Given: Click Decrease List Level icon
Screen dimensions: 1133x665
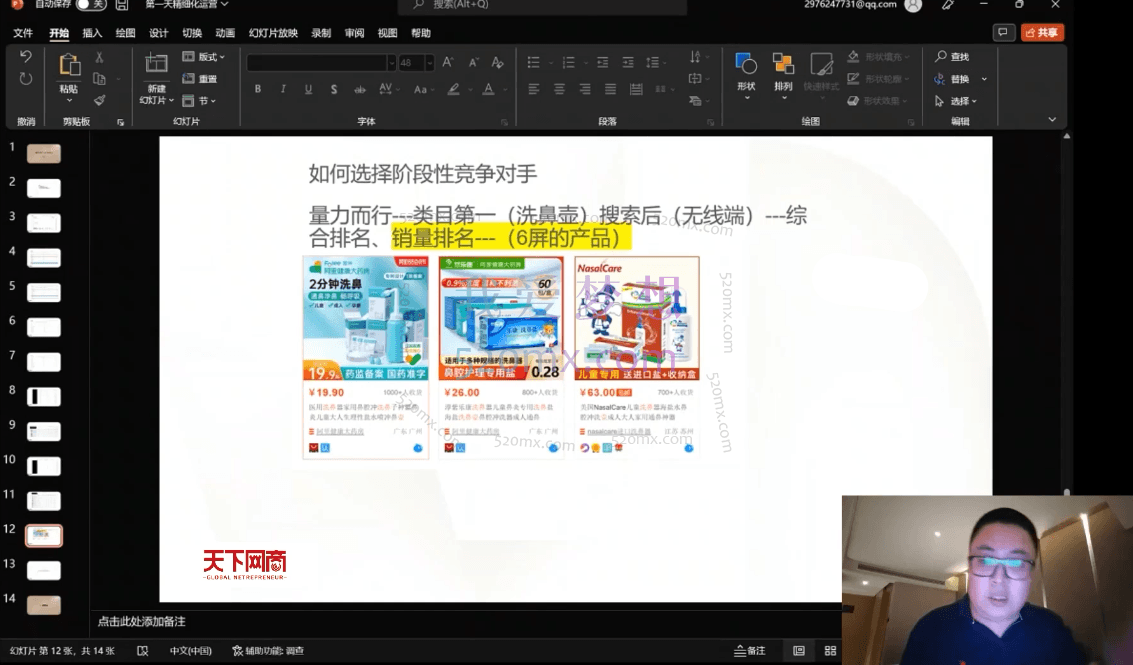Looking at the screenshot, I should tap(603, 63).
